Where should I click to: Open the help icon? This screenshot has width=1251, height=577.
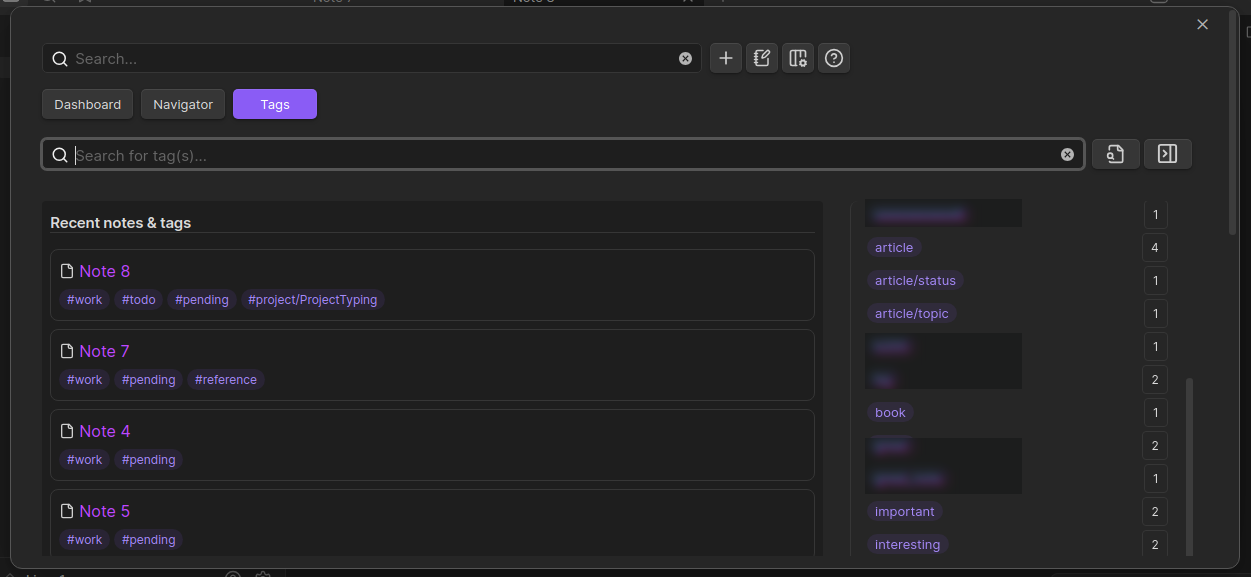(x=833, y=58)
